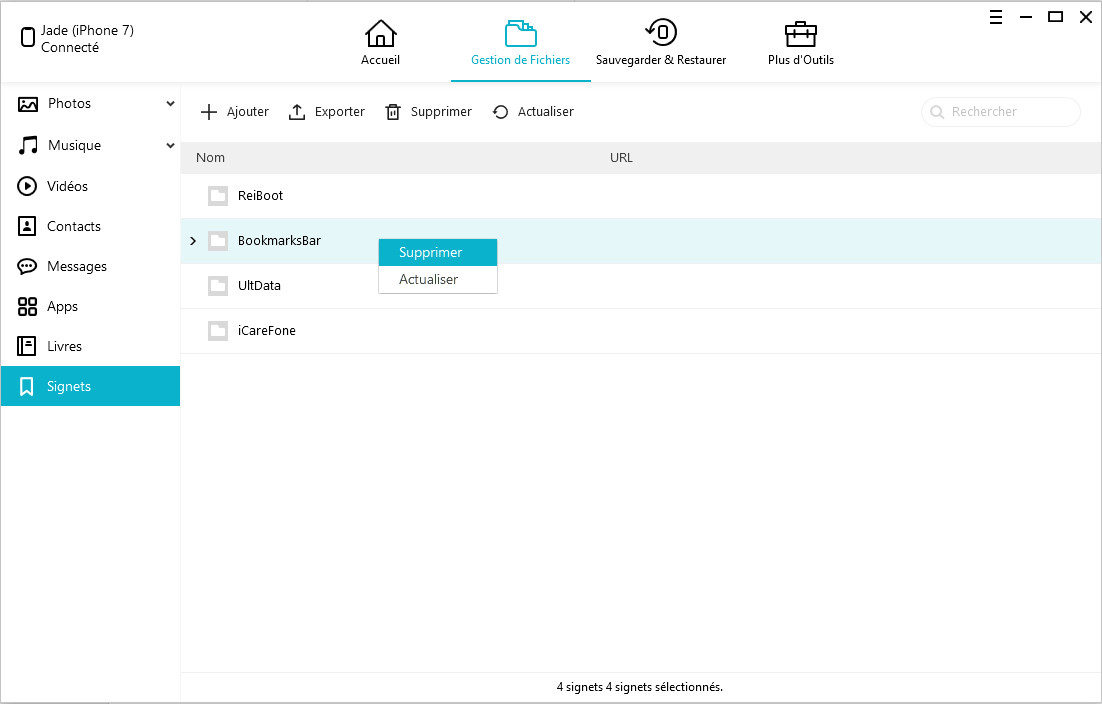Click the Jade (iPhone 7) device label
The height and width of the screenshot is (704, 1102).
[87, 30]
